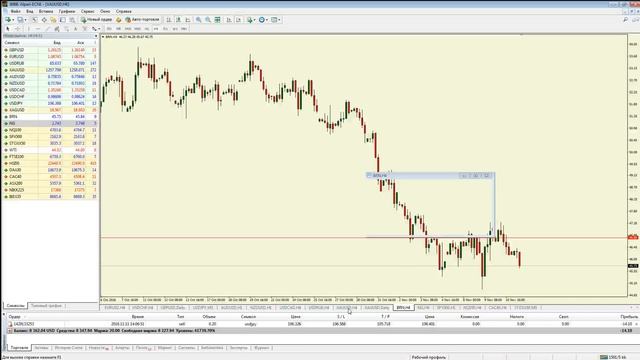
Task: Toggle the Авто-торговля button
Action: pyautogui.click(x=142, y=20)
